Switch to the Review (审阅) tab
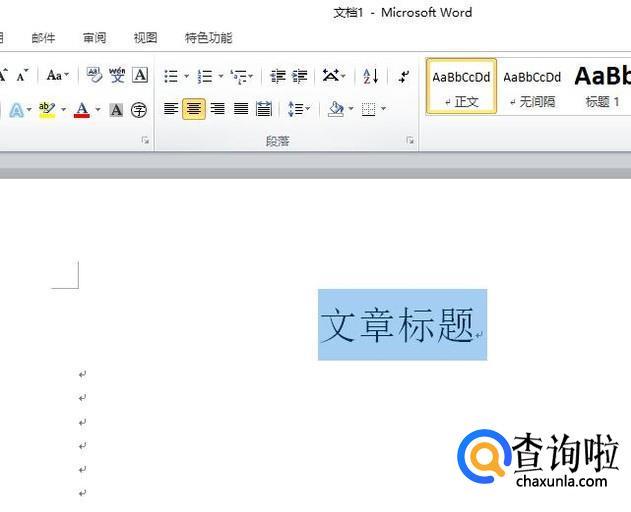631x512 pixels. (x=94, y=38)
